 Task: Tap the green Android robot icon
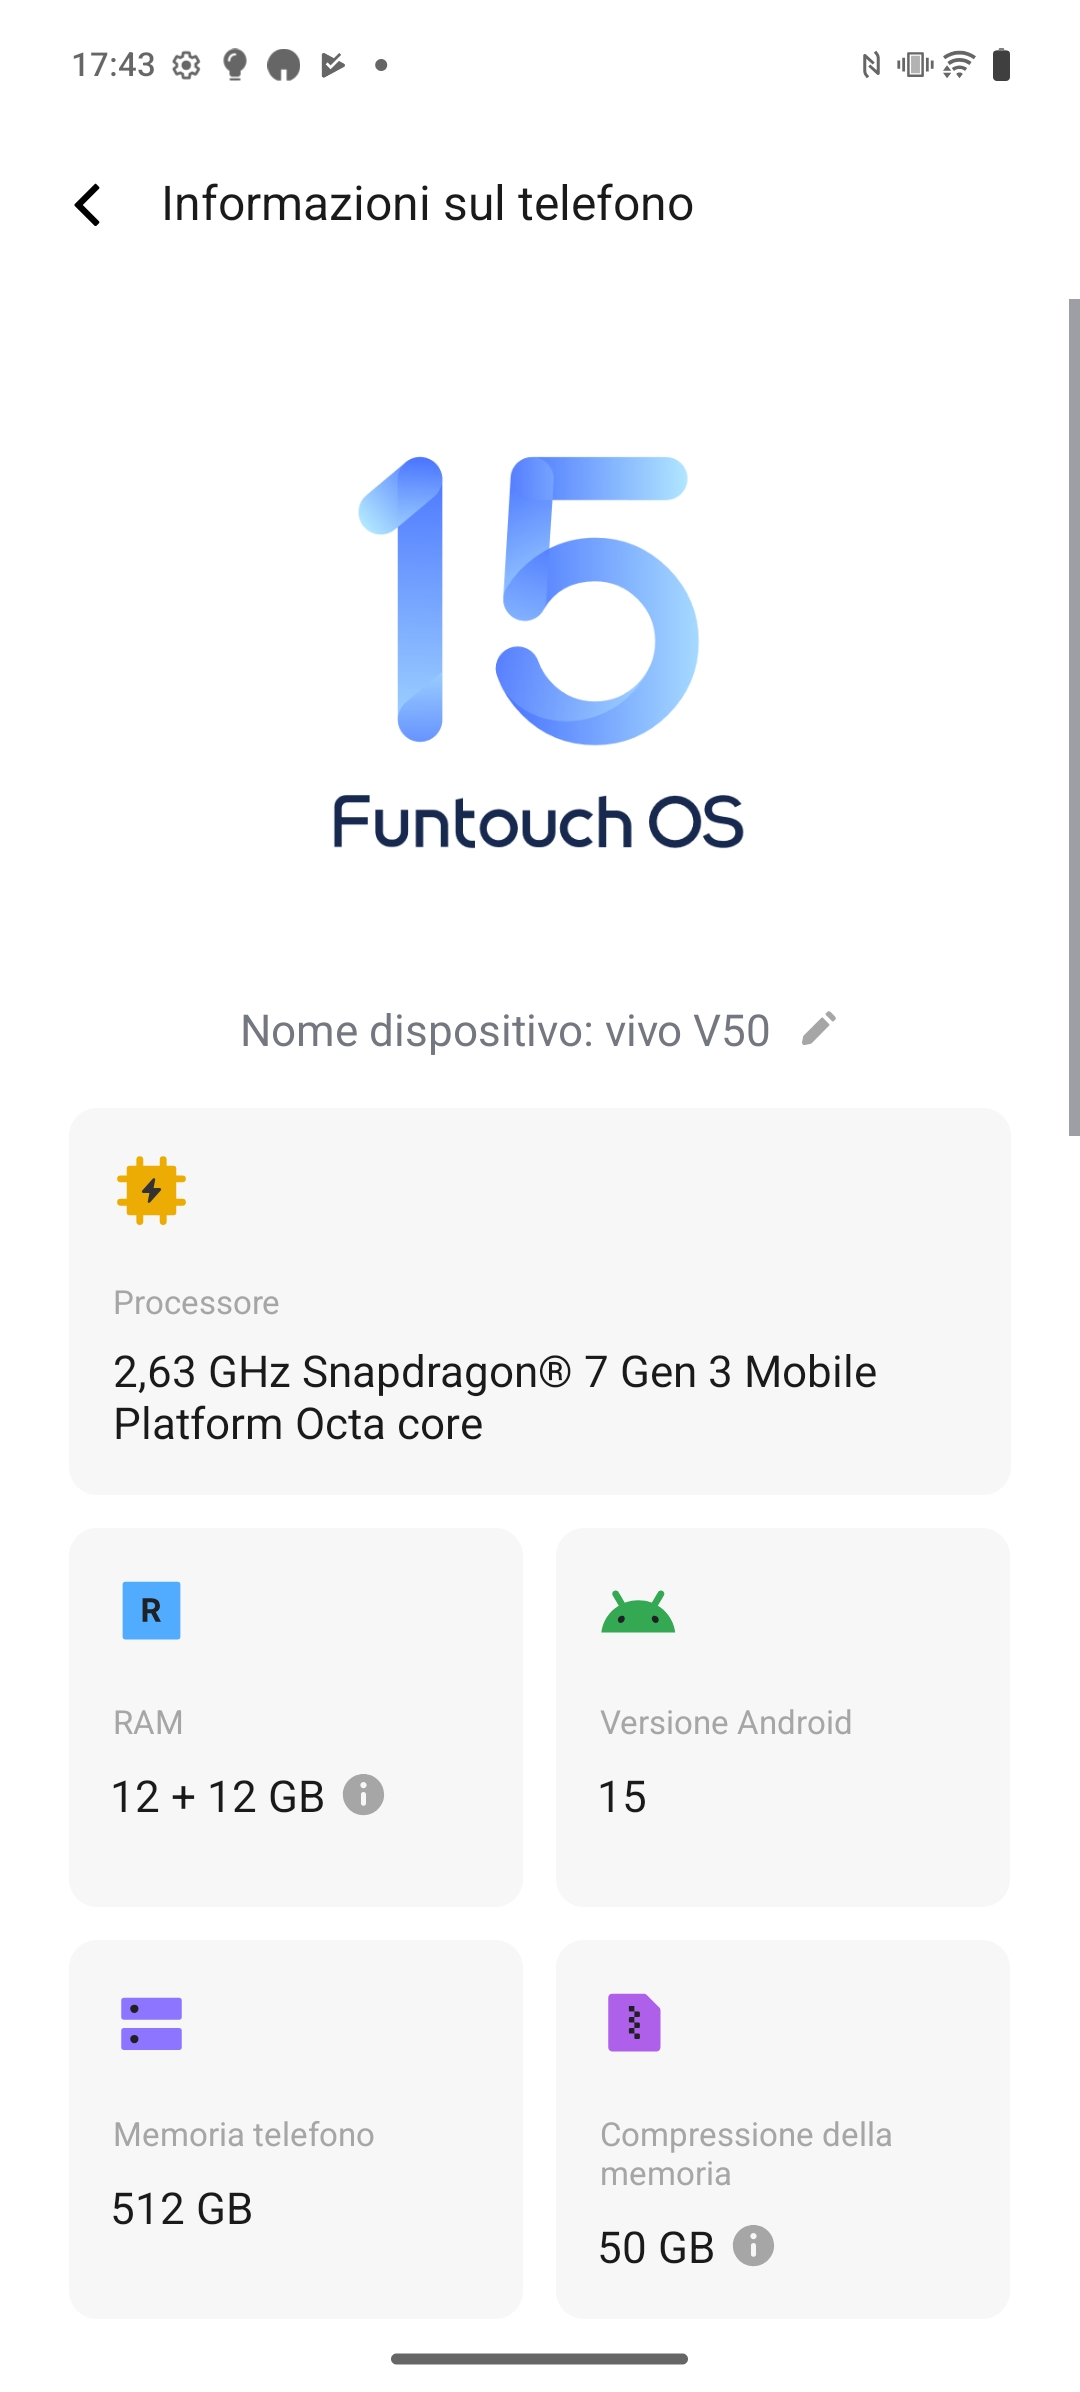pyautogui.click(x=638, y=1611)
